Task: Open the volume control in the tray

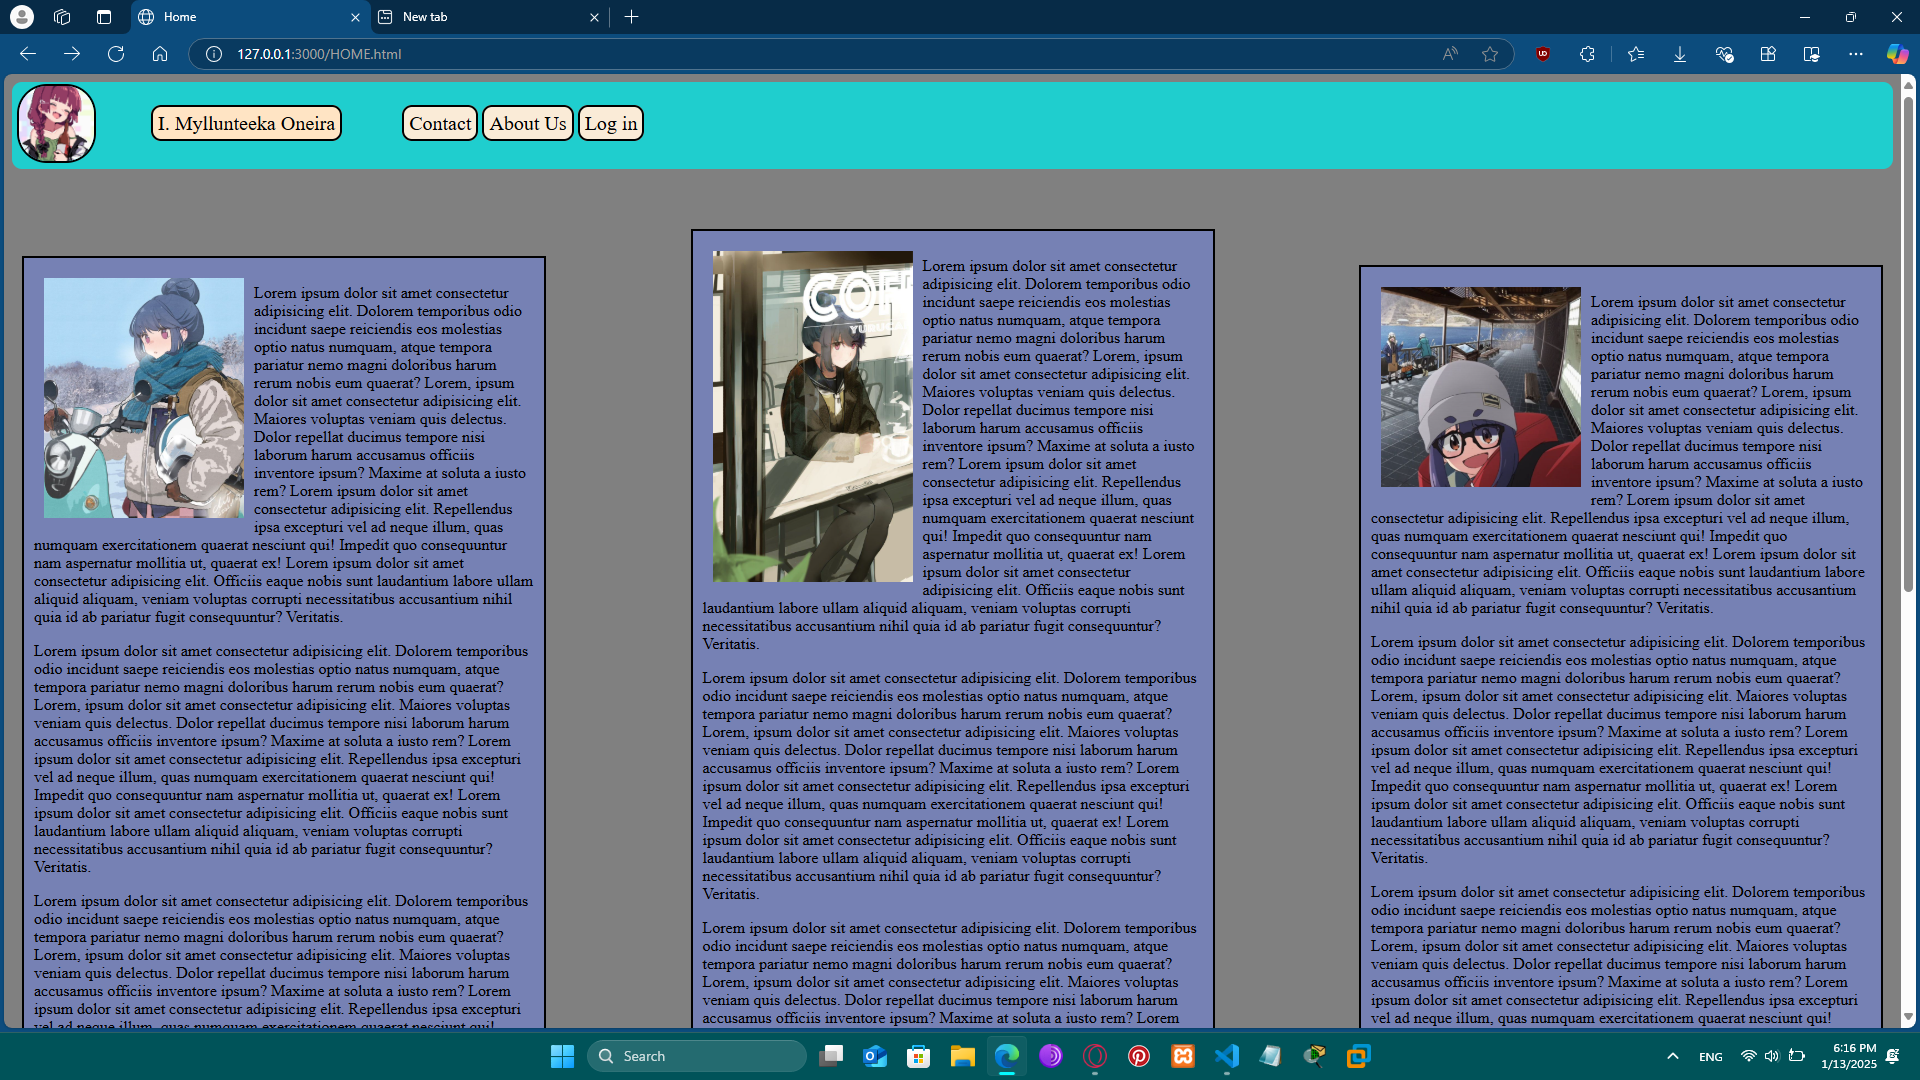Action: (1772, 1056)
